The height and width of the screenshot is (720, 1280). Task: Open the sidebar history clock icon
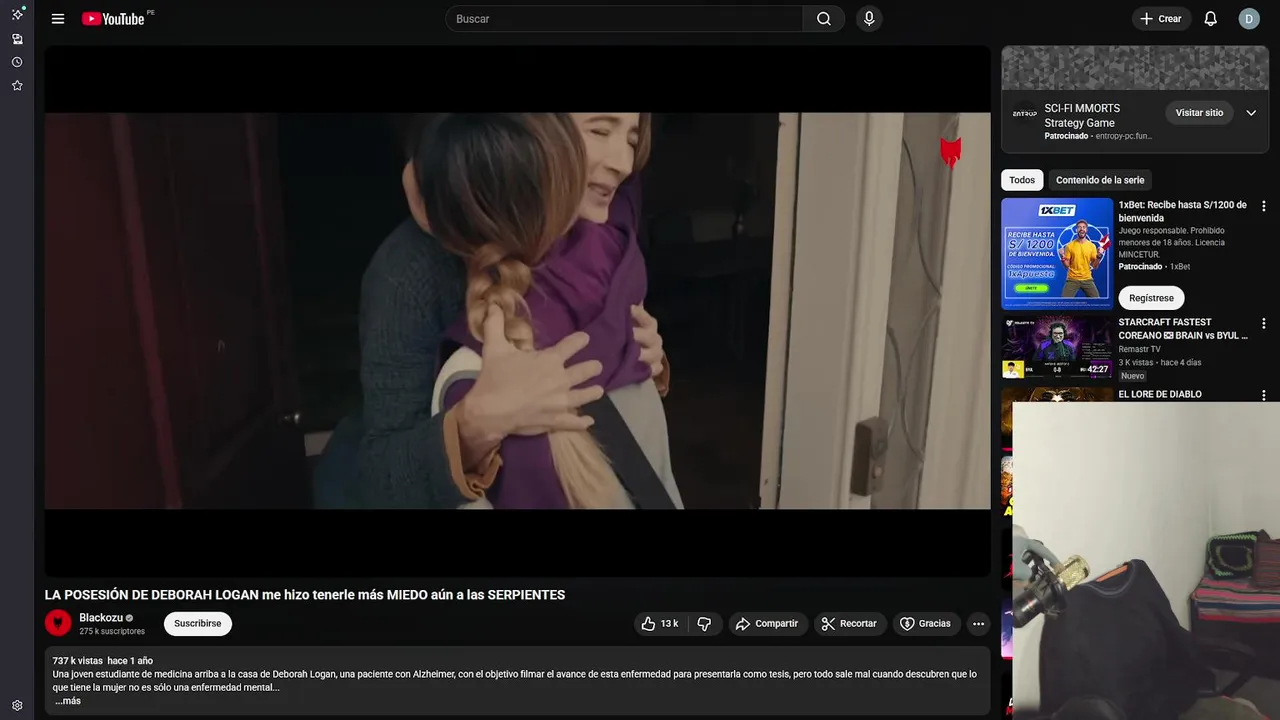(x=17, y=62)
